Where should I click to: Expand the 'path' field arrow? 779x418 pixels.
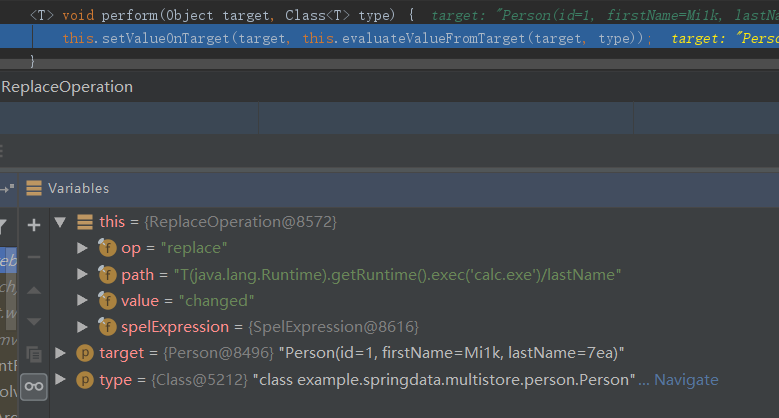click(83, 274)
